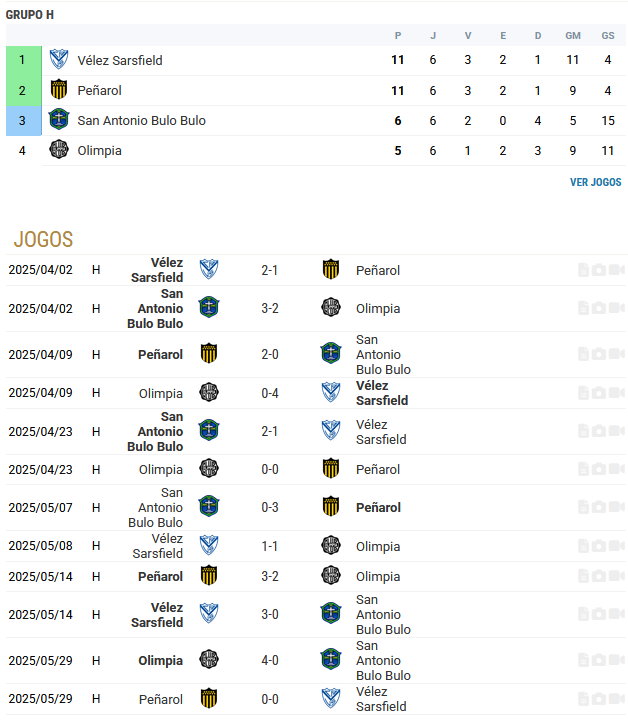Click San Antonio Bulo Bulo crest in standings
The image size is (628, 721).
point(59,120)
